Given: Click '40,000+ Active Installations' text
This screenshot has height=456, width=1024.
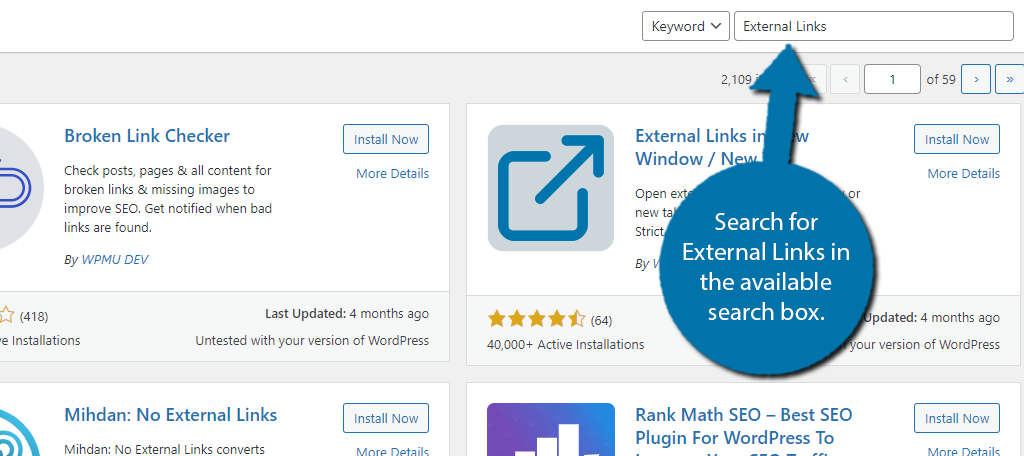Looking at the screenshot, I should point(566,344).
